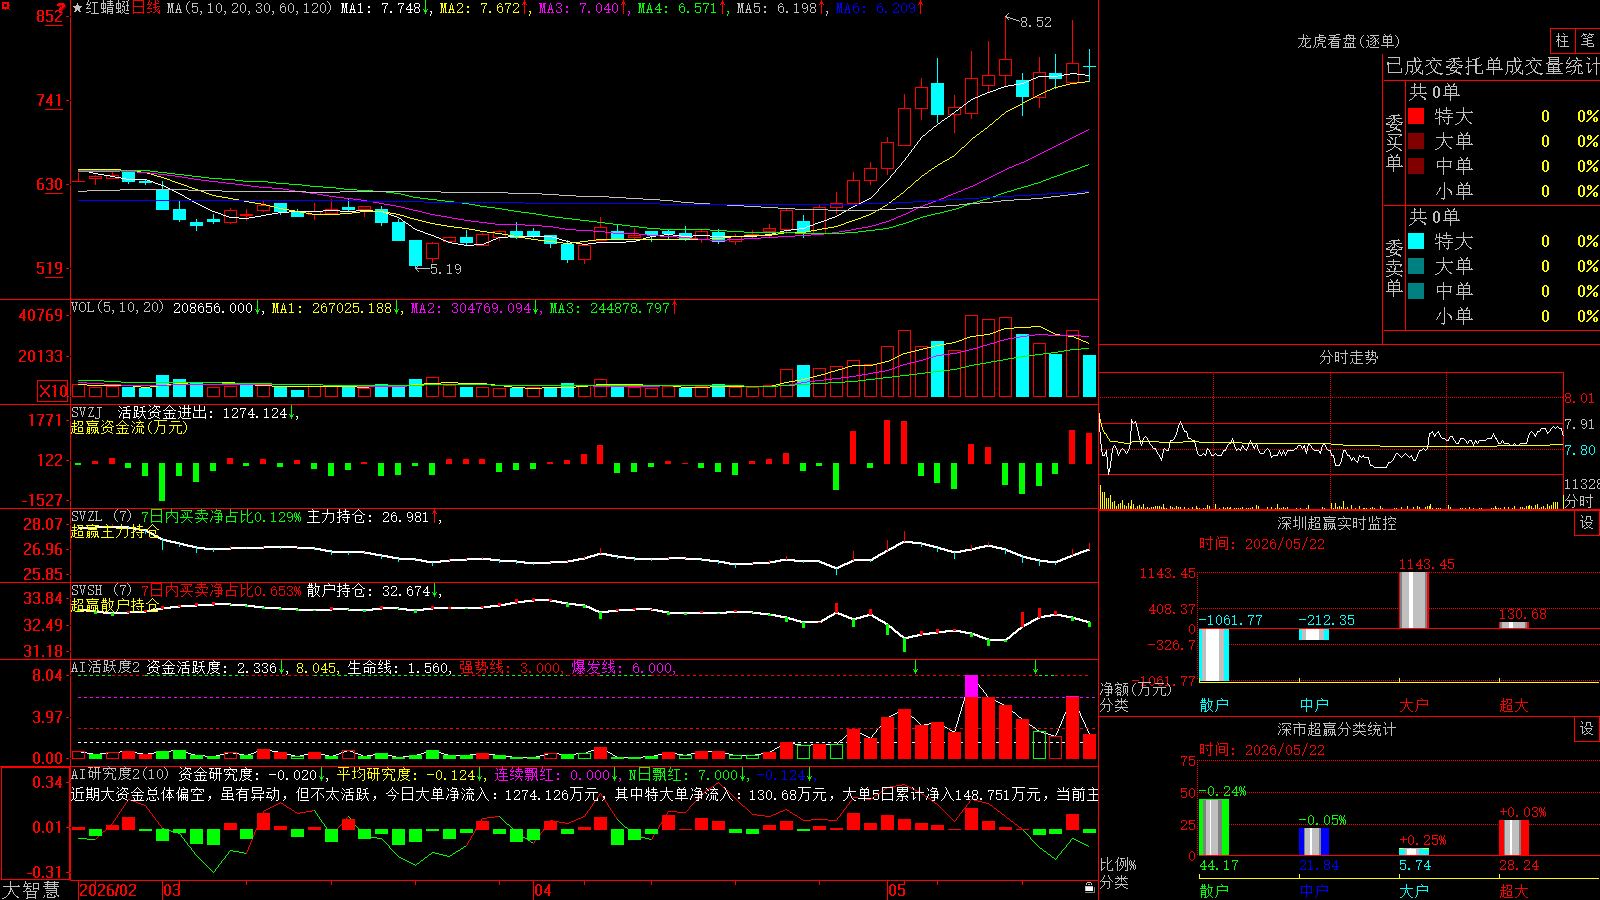This screenshot has width=1600, height=900.
Task: Click the star icon before 红蜻蜓
Action: tap(78, 8)
